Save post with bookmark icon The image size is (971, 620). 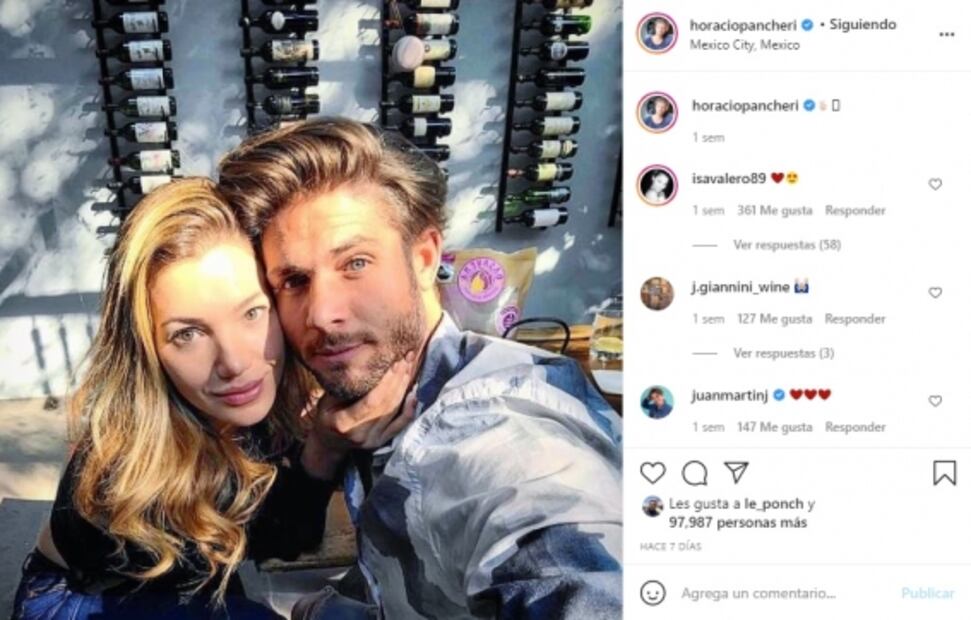point(944,473)
